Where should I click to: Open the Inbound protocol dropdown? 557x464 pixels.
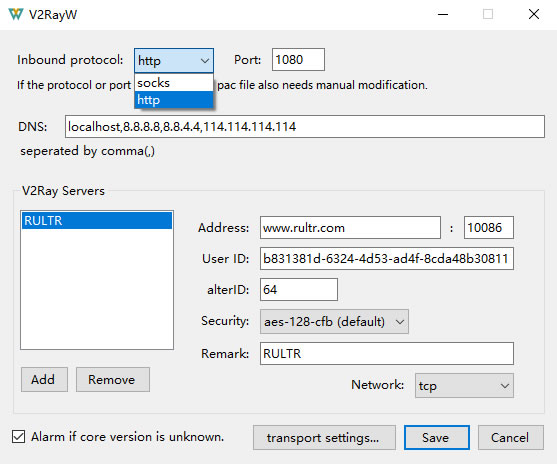coord(174,60)
